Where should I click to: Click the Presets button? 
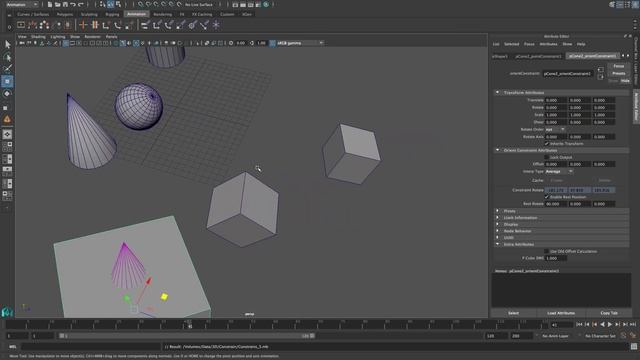[x=619, y=73]
